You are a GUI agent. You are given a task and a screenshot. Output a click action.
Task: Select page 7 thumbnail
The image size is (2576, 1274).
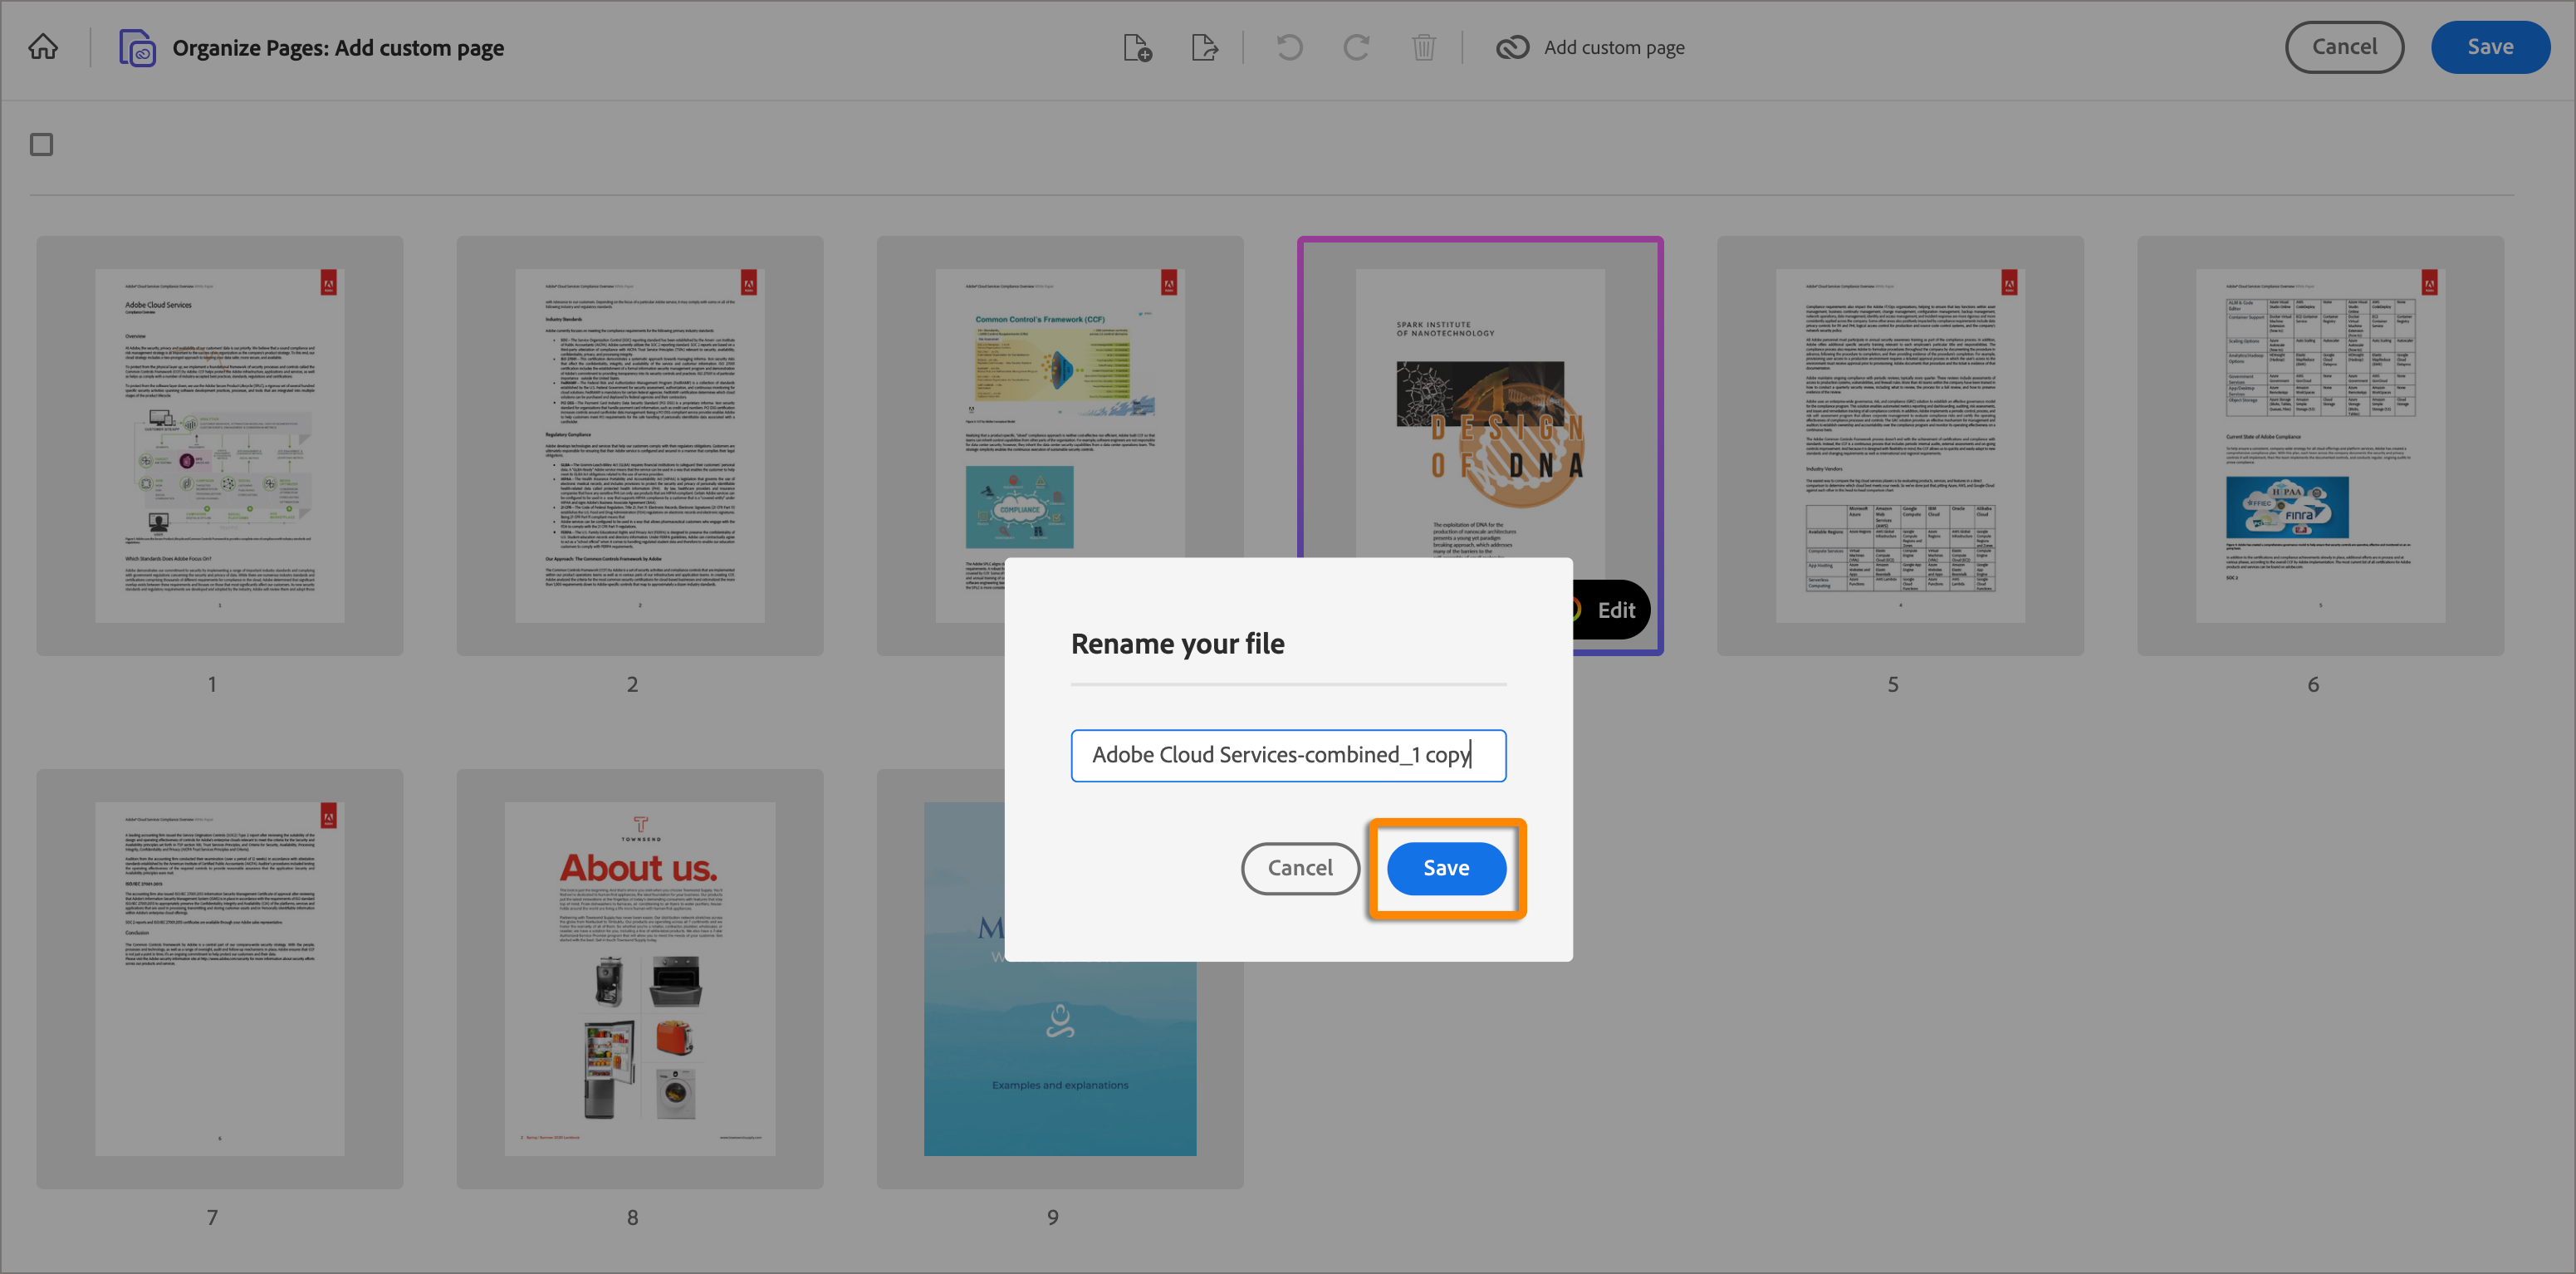click(220, 978)
